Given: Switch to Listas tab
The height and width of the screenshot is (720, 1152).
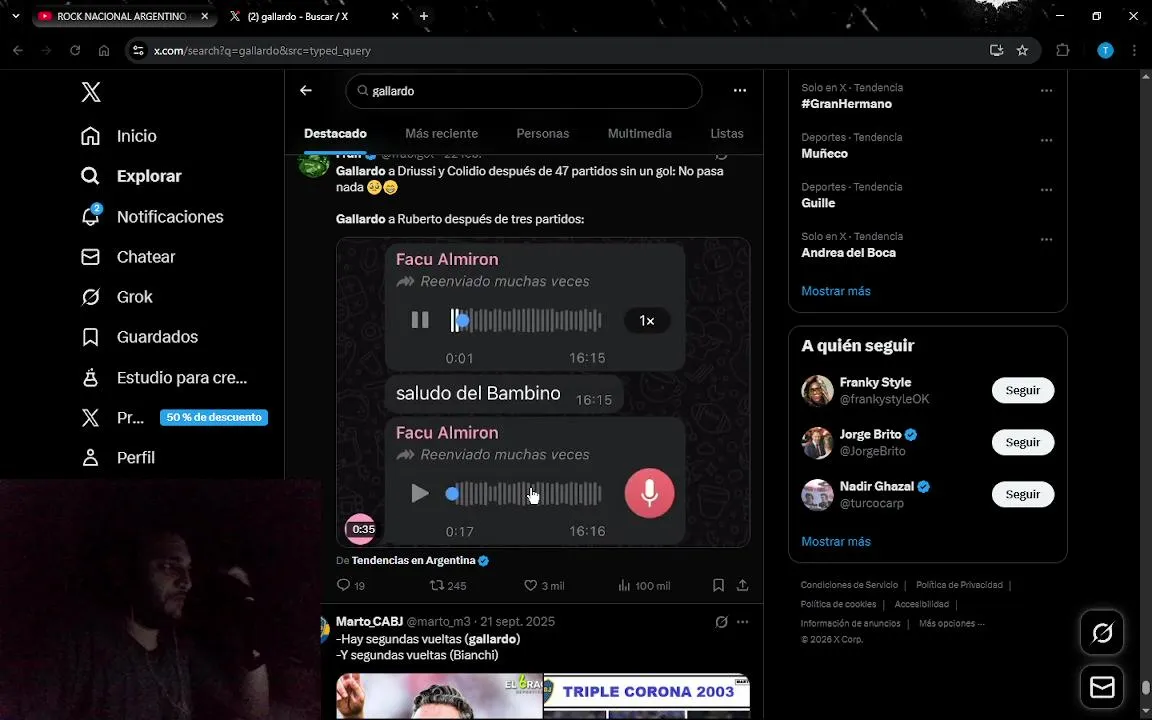Looking at the screenshot, I should click(x=727, y=134).
